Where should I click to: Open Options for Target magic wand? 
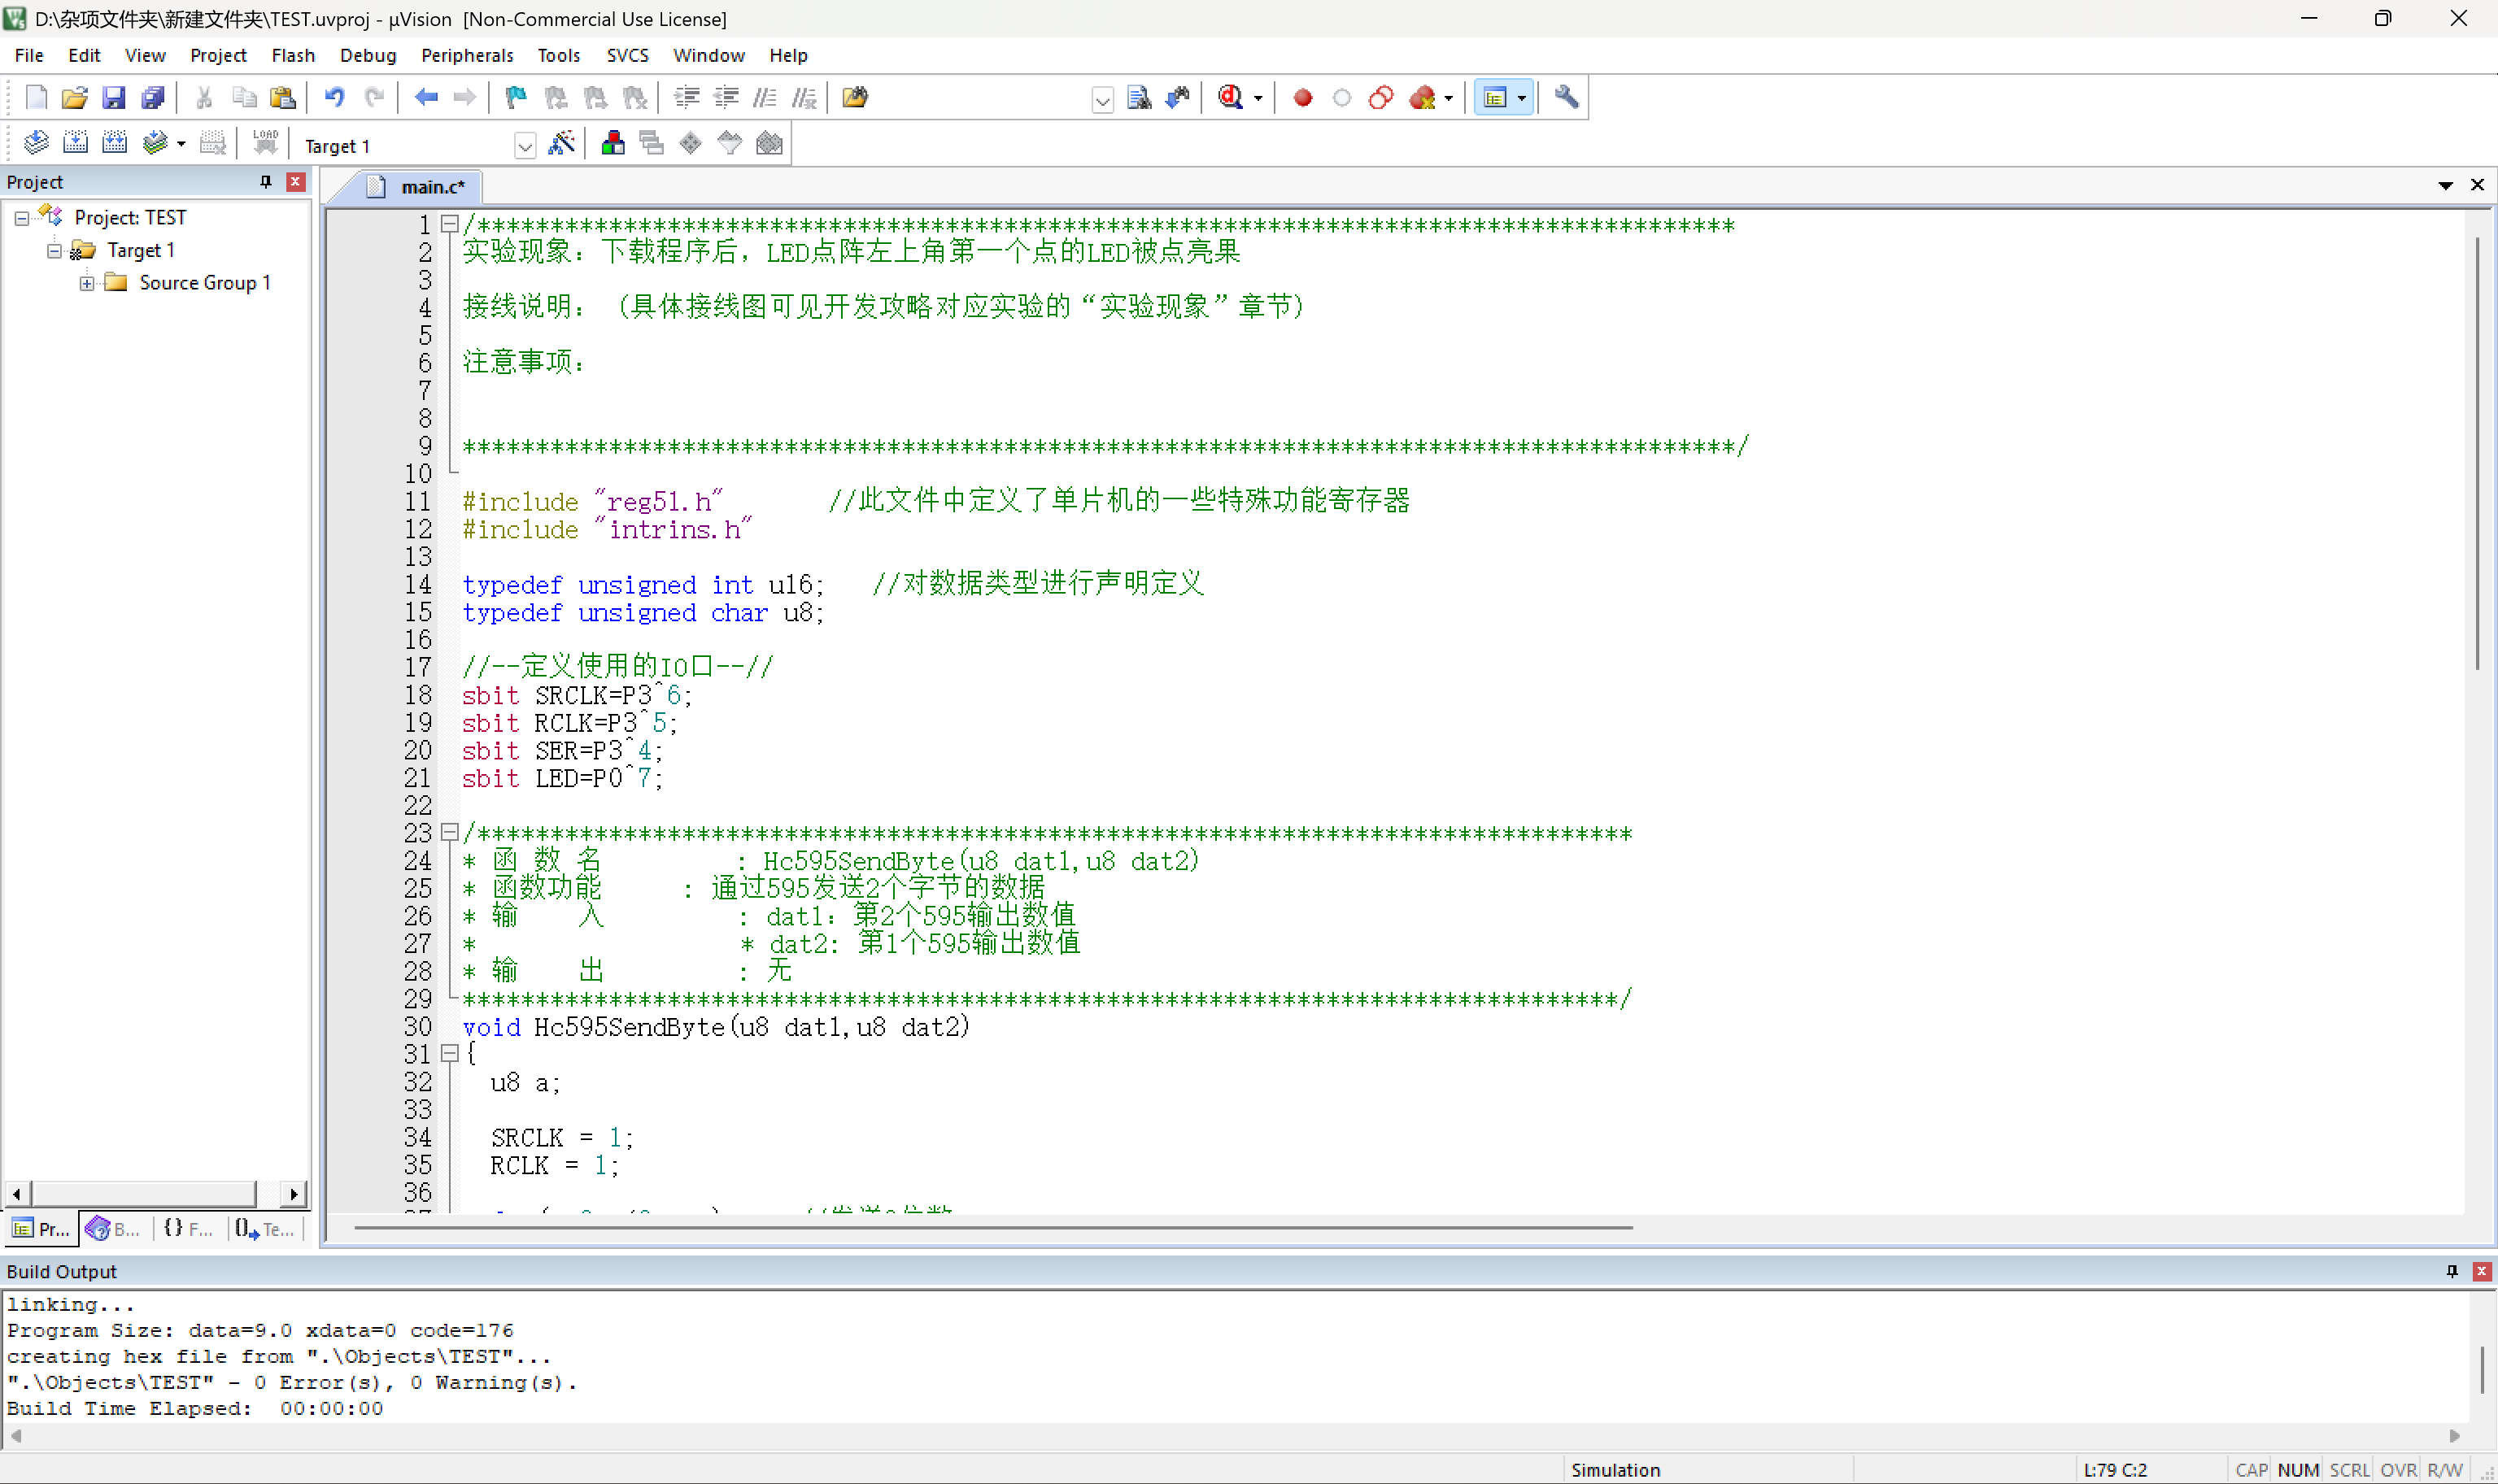[562, 144]
